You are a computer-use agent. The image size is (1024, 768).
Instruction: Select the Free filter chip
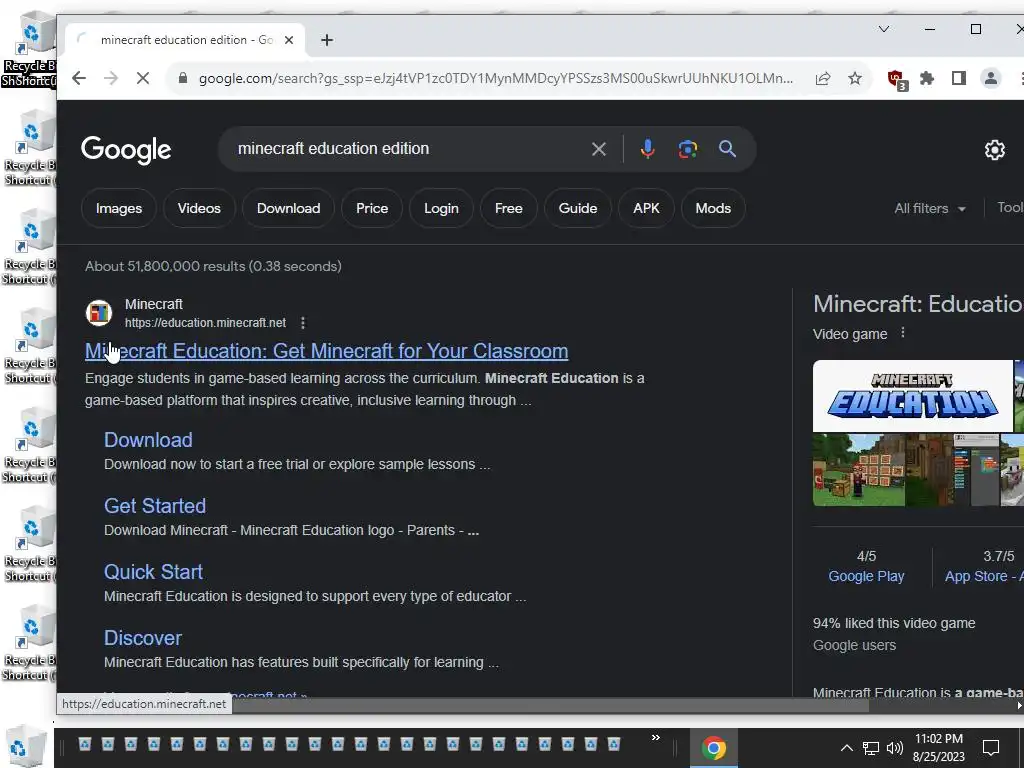point(509,208)
